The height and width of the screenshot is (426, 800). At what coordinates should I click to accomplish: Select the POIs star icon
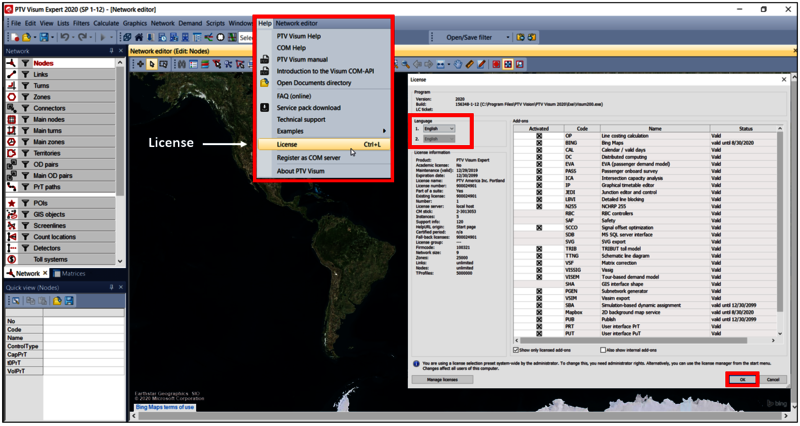coord(11,203)
